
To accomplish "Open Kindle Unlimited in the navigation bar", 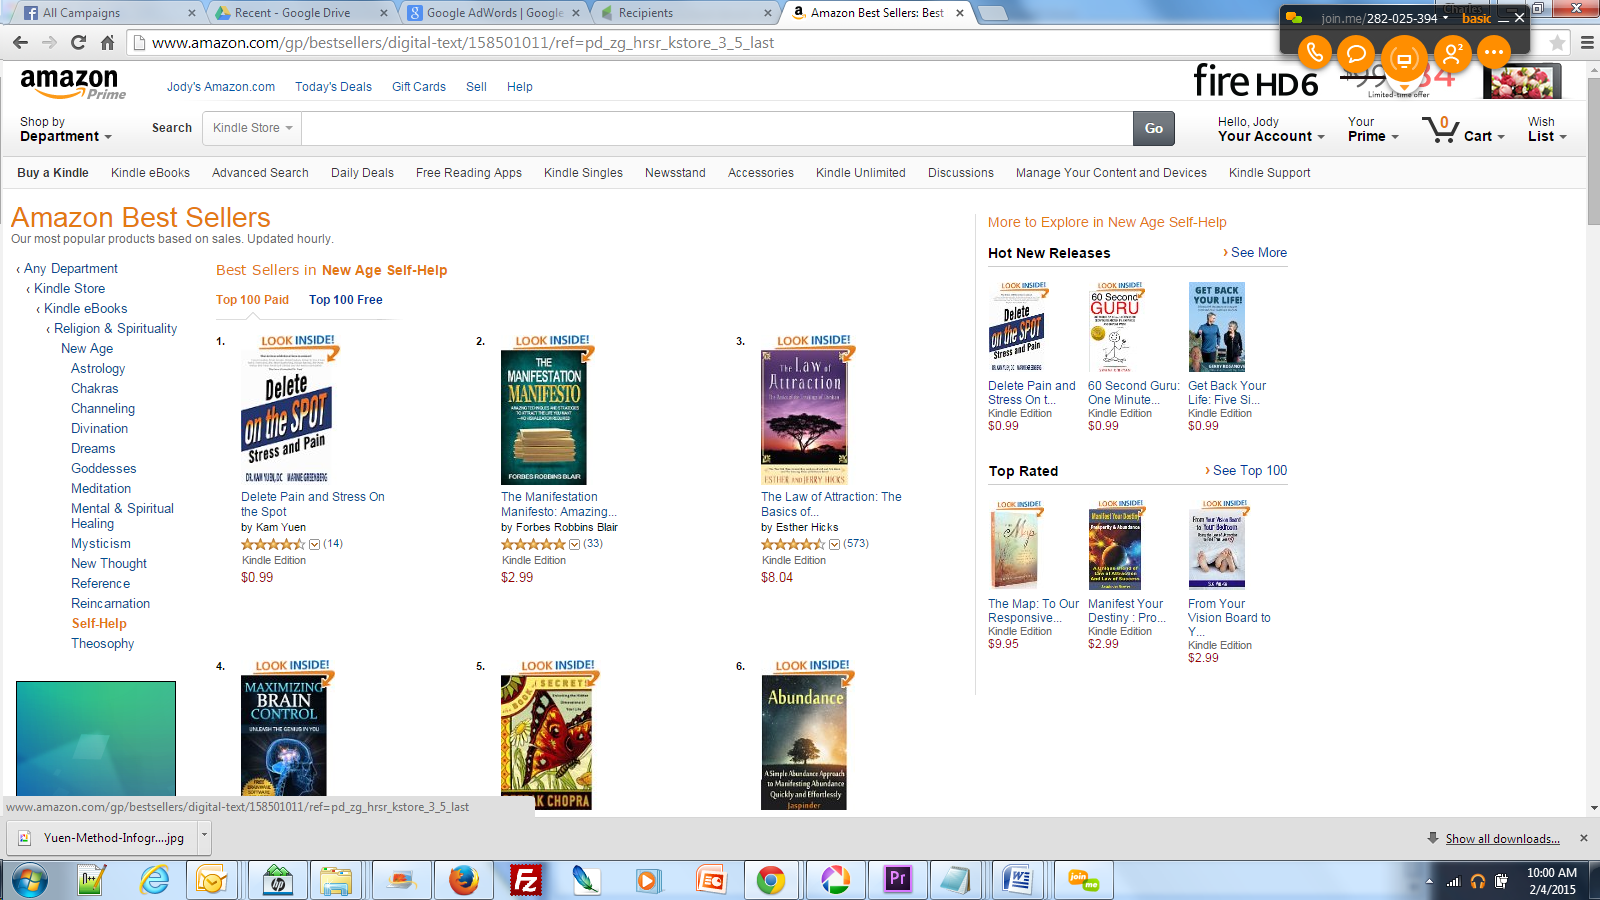I will click(x=860, y=173).
